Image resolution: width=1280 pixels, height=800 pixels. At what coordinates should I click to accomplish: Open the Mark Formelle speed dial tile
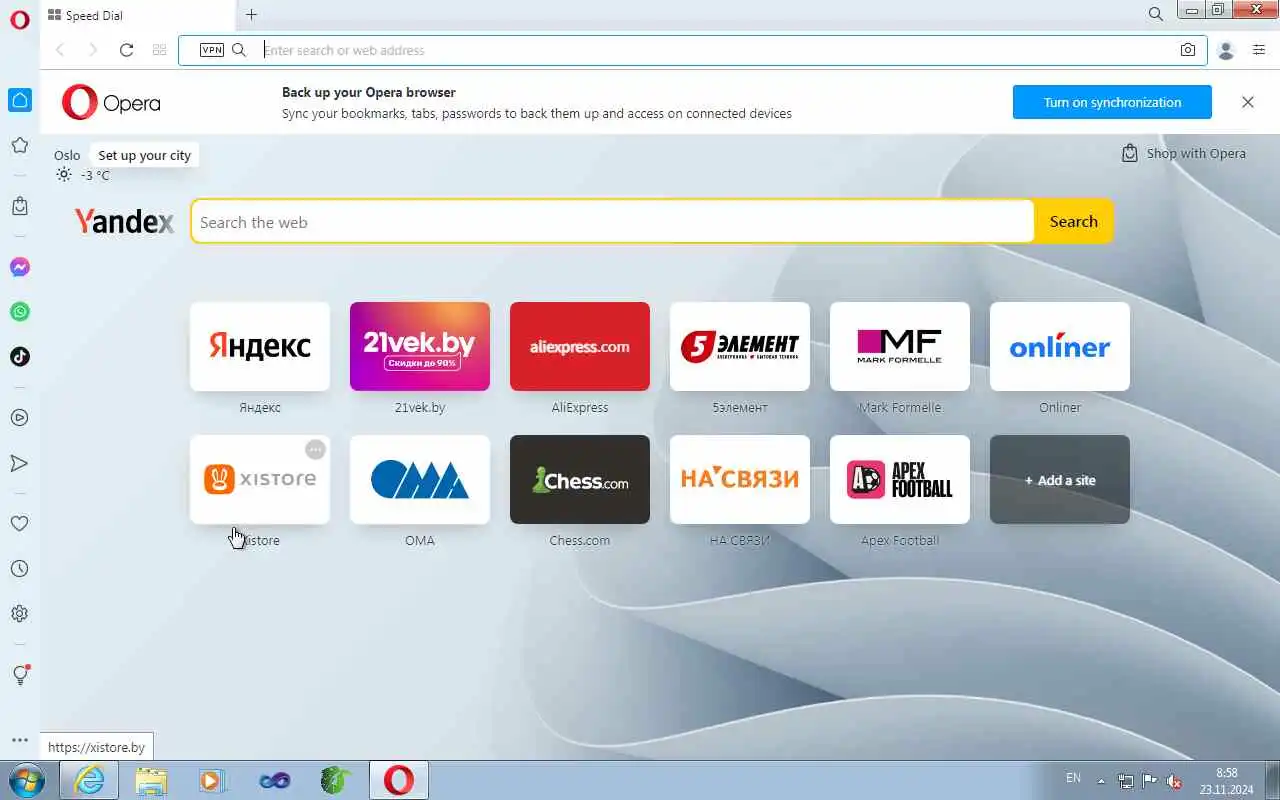click(x=900, y=346)
